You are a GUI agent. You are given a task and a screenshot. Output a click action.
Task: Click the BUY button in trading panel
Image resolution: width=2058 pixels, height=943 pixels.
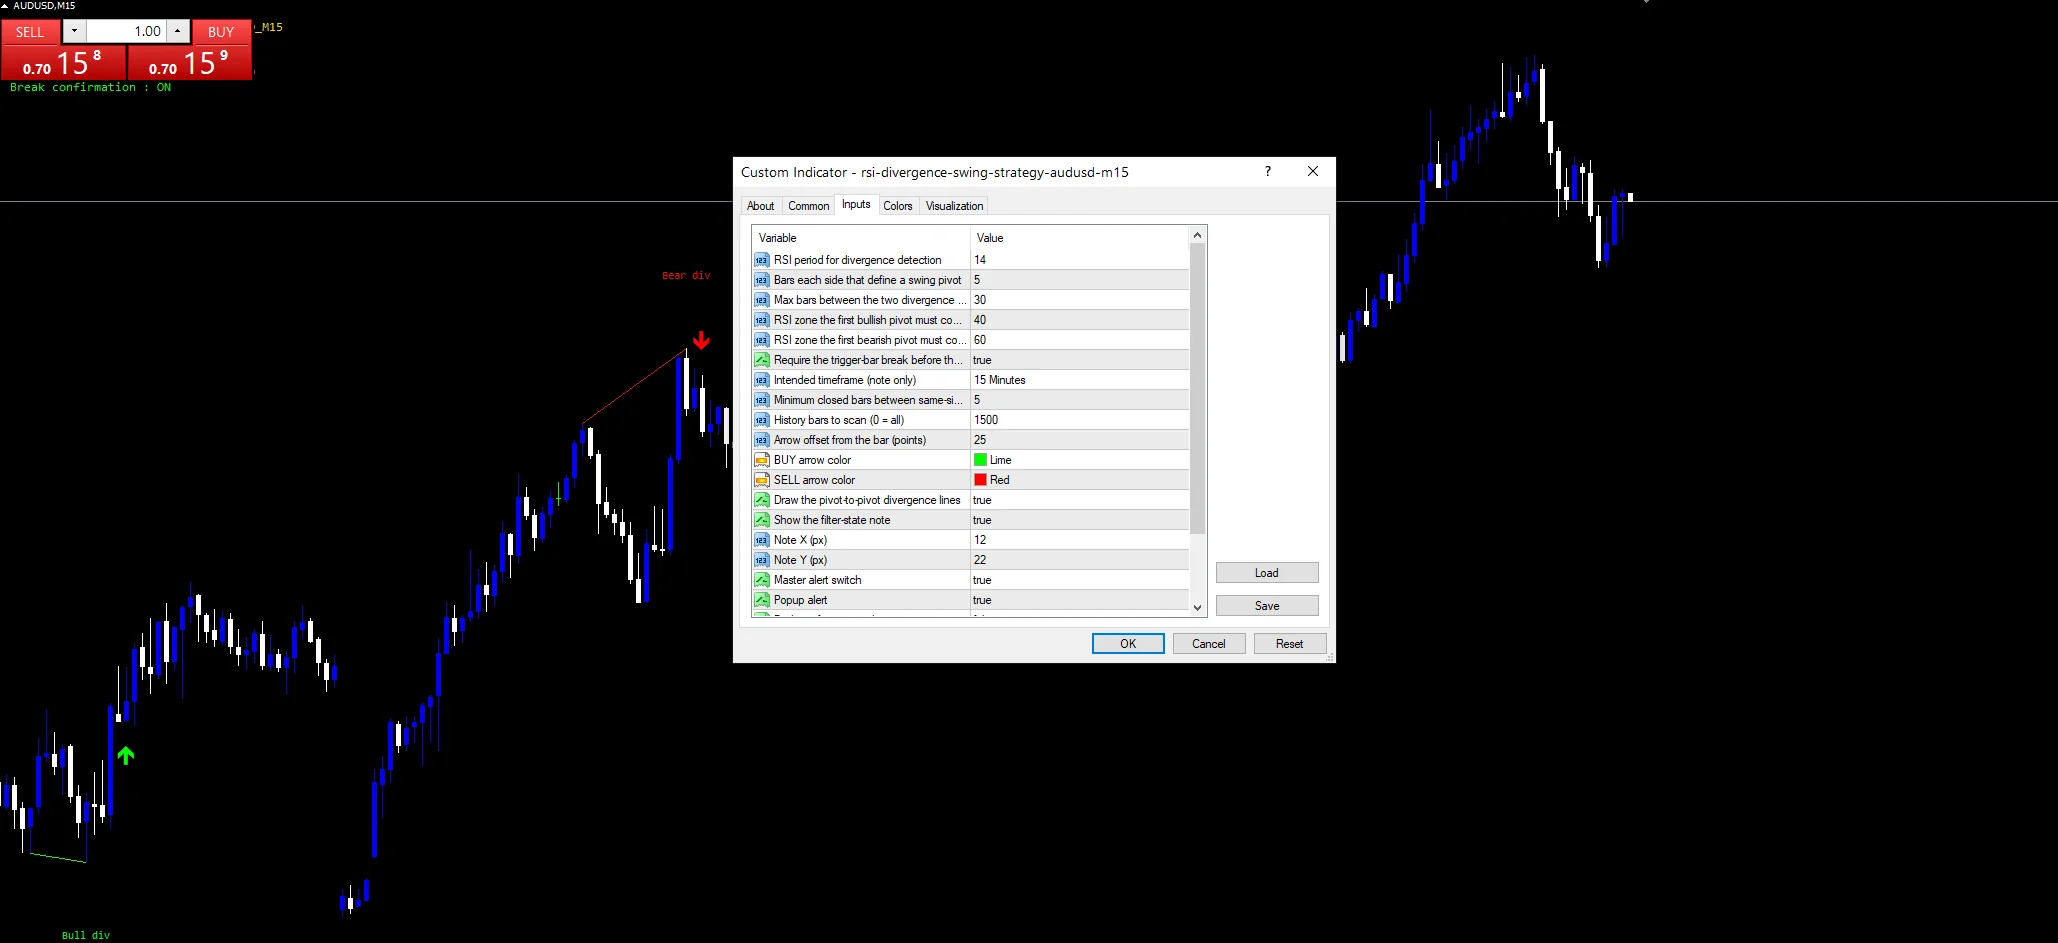click(221, 32)
